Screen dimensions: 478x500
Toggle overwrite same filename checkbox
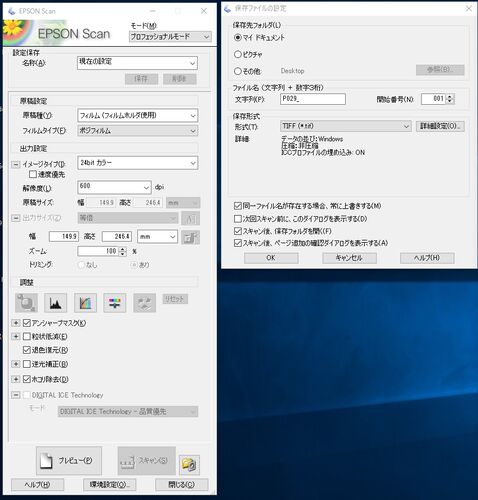coord(238,206)
